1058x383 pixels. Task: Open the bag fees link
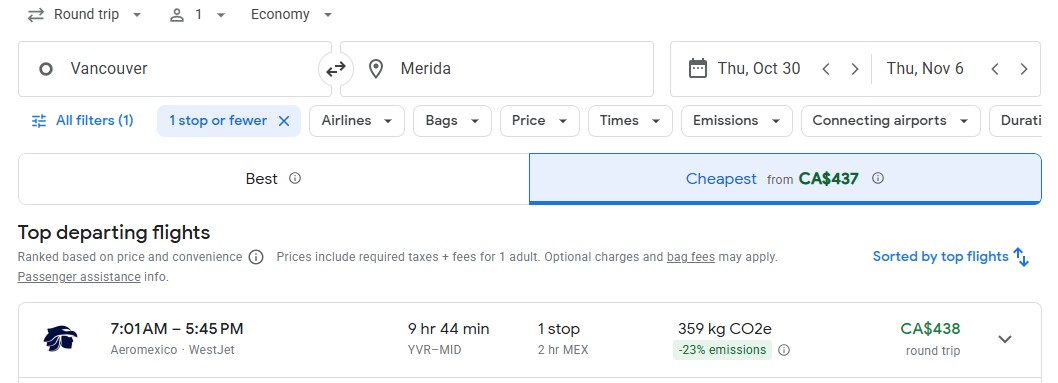691,257
